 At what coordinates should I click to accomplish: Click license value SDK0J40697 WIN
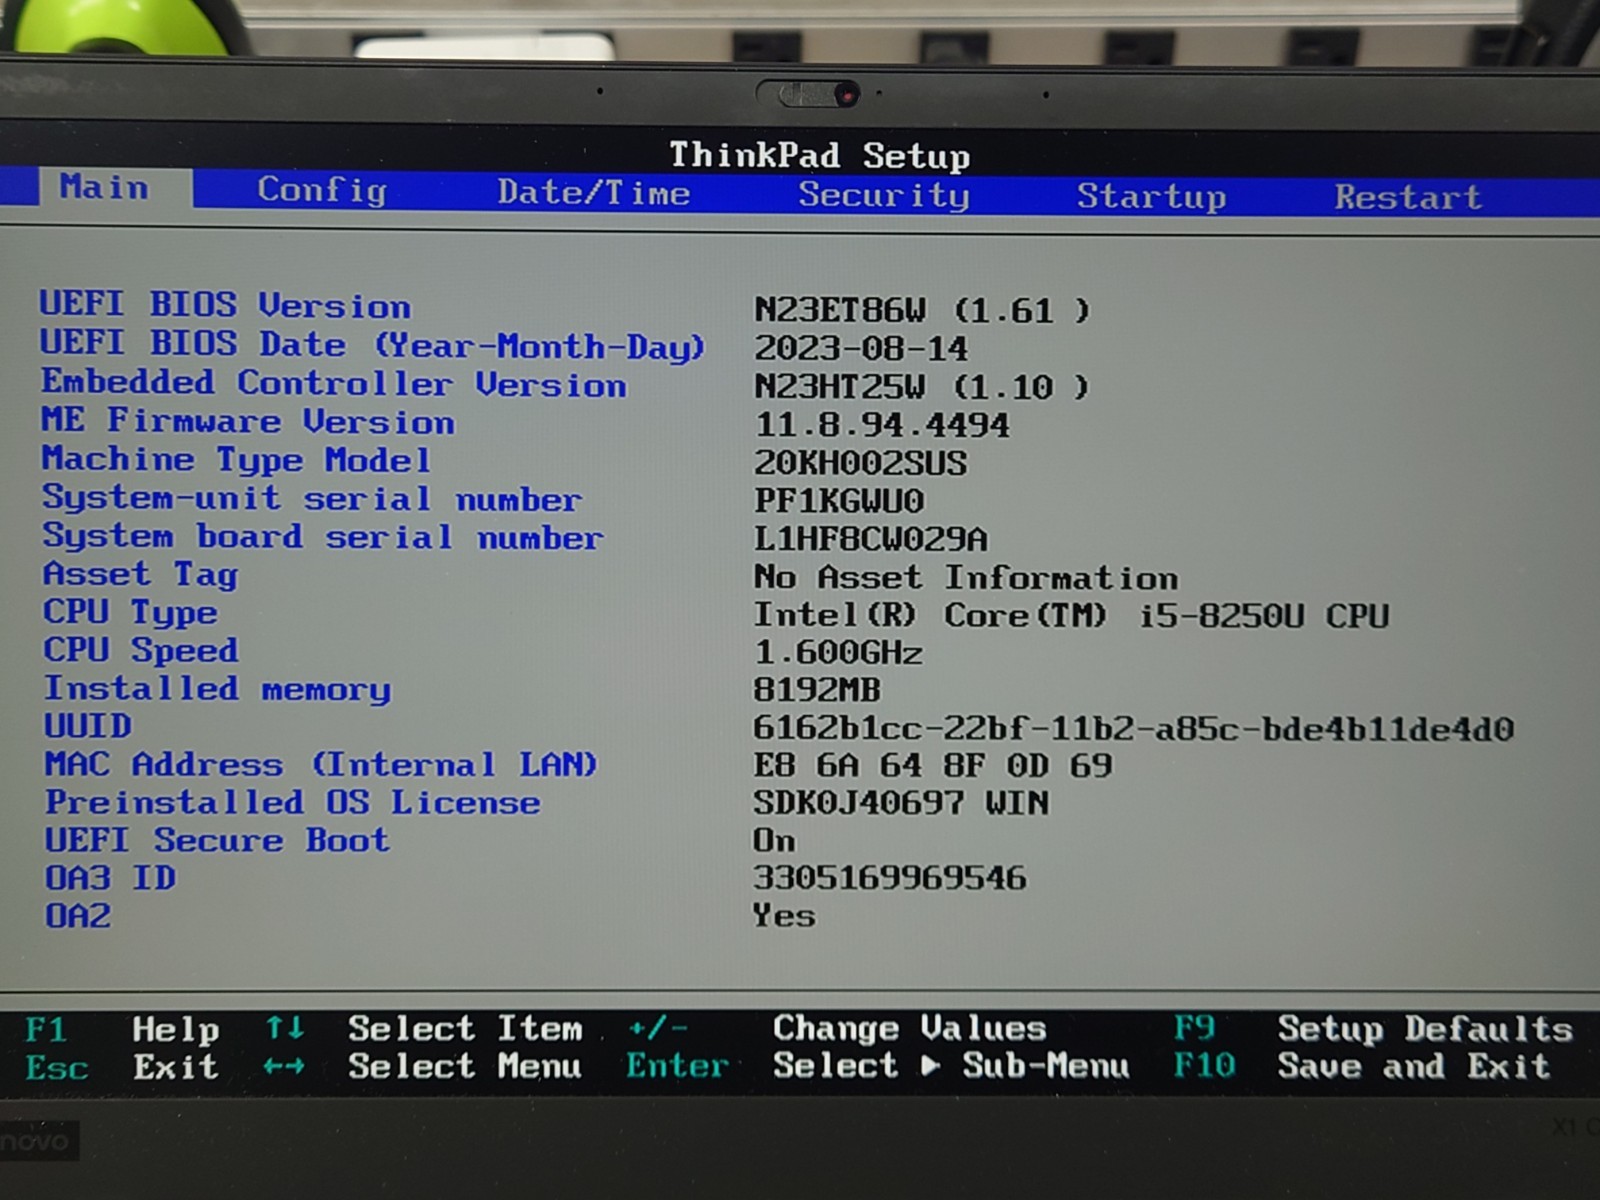click(x=901, y=803)
